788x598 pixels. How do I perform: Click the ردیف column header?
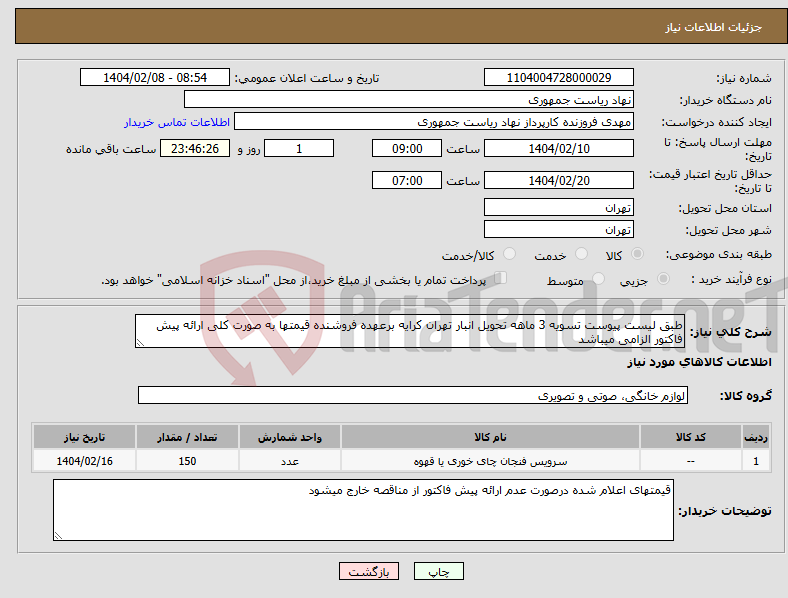coord(756,437)
